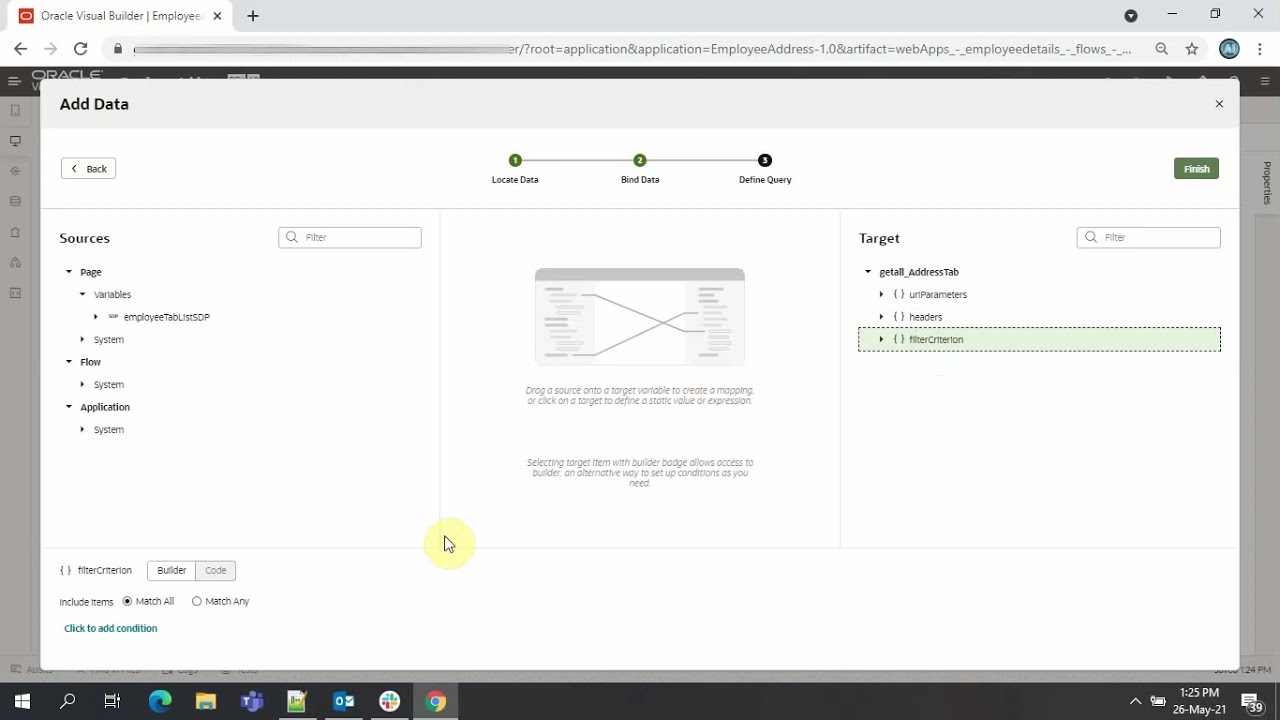Expand urlParameters target node
1280x720 pixels.
coord(881,294)
